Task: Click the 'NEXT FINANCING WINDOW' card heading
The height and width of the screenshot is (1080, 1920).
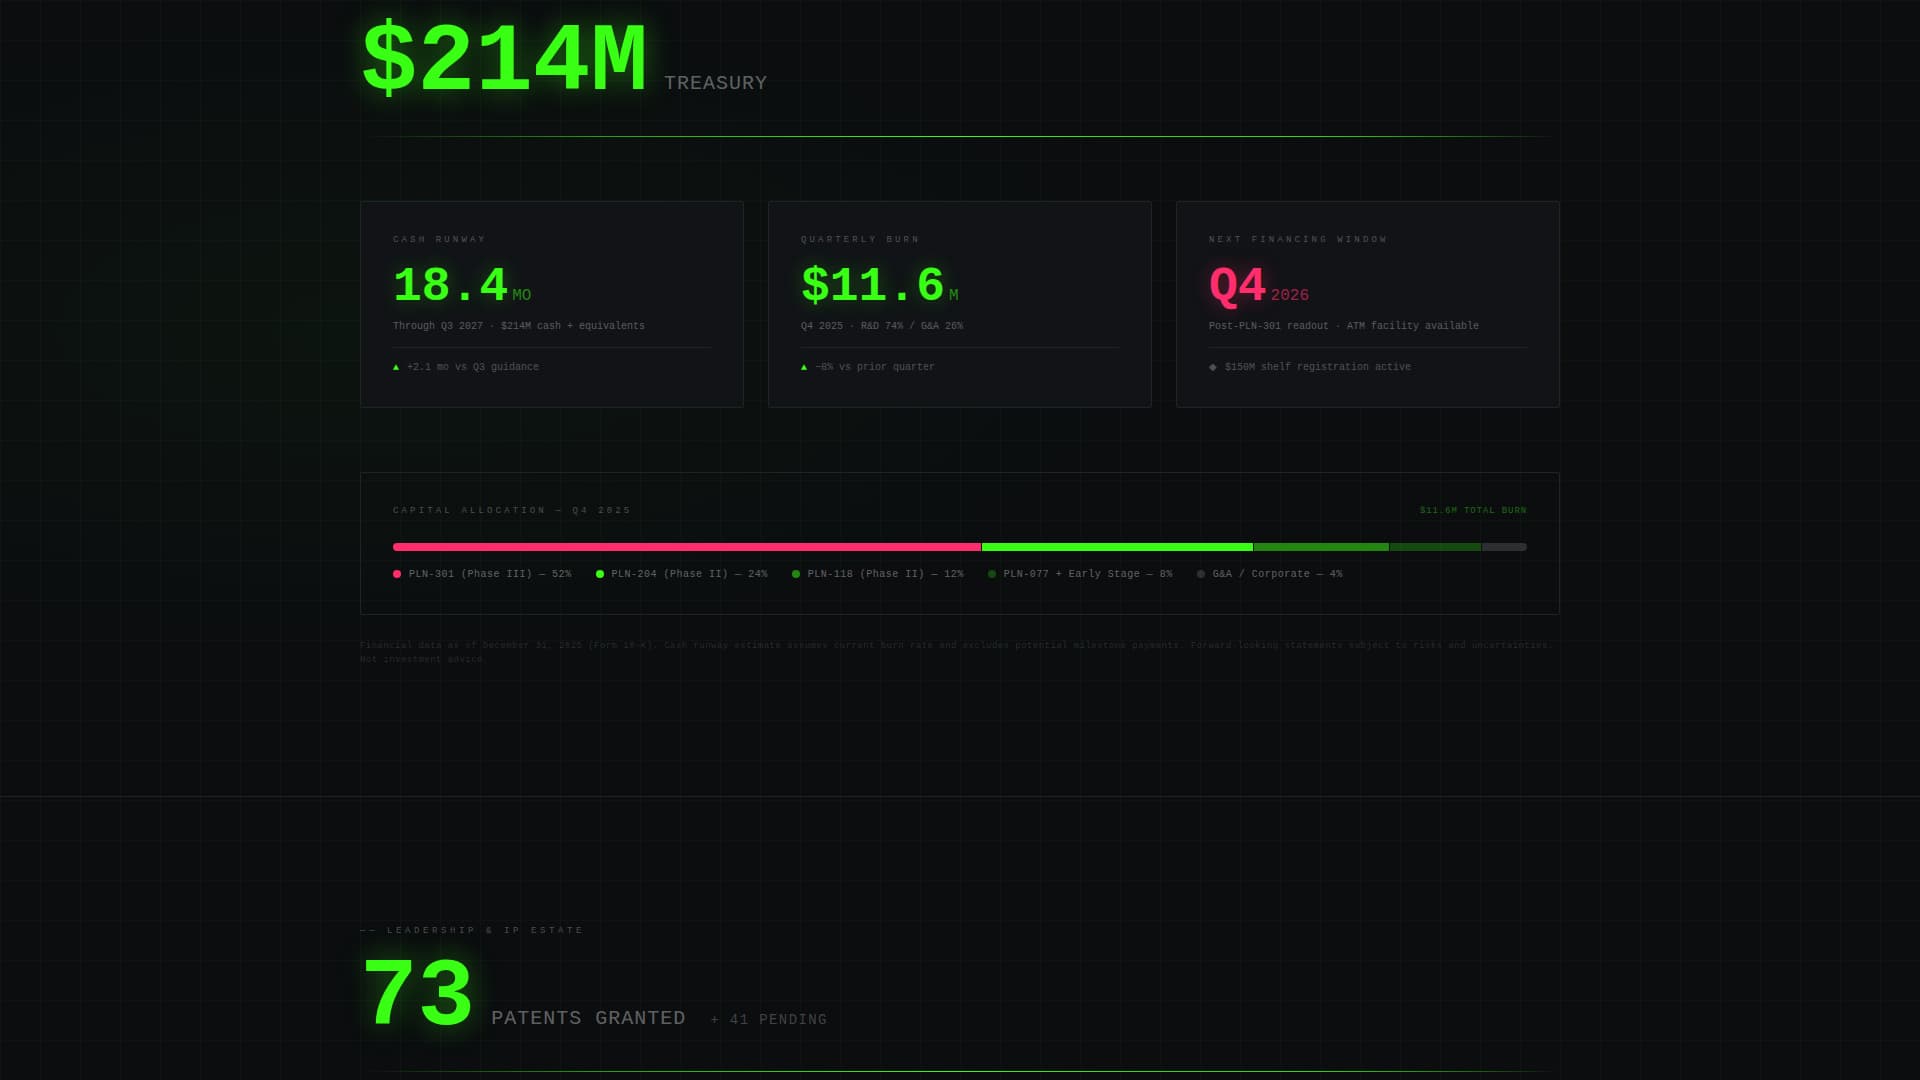Action: (x=1298, y=239)
